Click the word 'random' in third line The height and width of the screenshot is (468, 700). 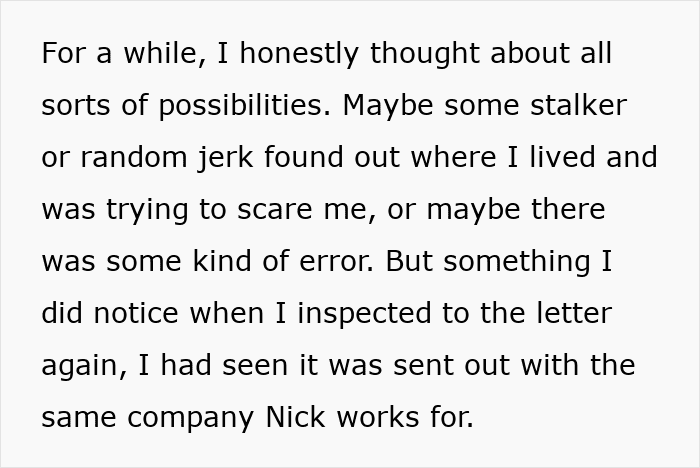pyautogui.click(x=133, y=157)
